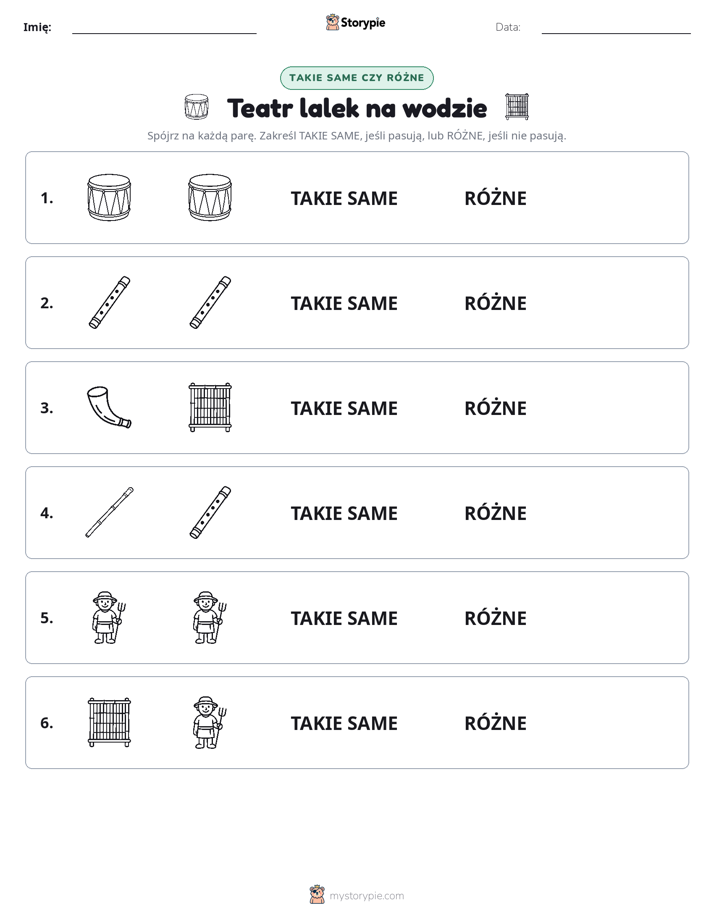Image resolution: width=714 pixels, height=924 pixels.
Task: Click the farmer puppet in row 6
Action: point(210,722)
